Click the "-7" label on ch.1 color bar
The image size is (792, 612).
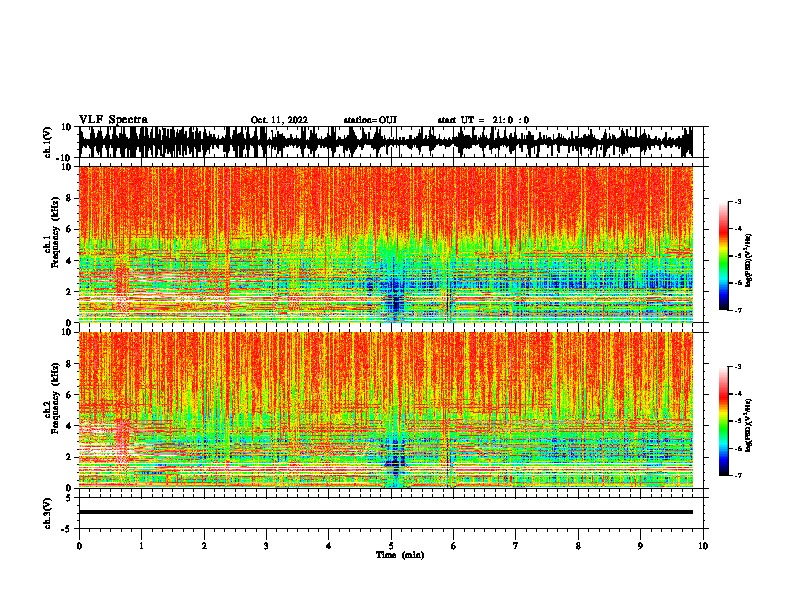(x=738, y=310)
